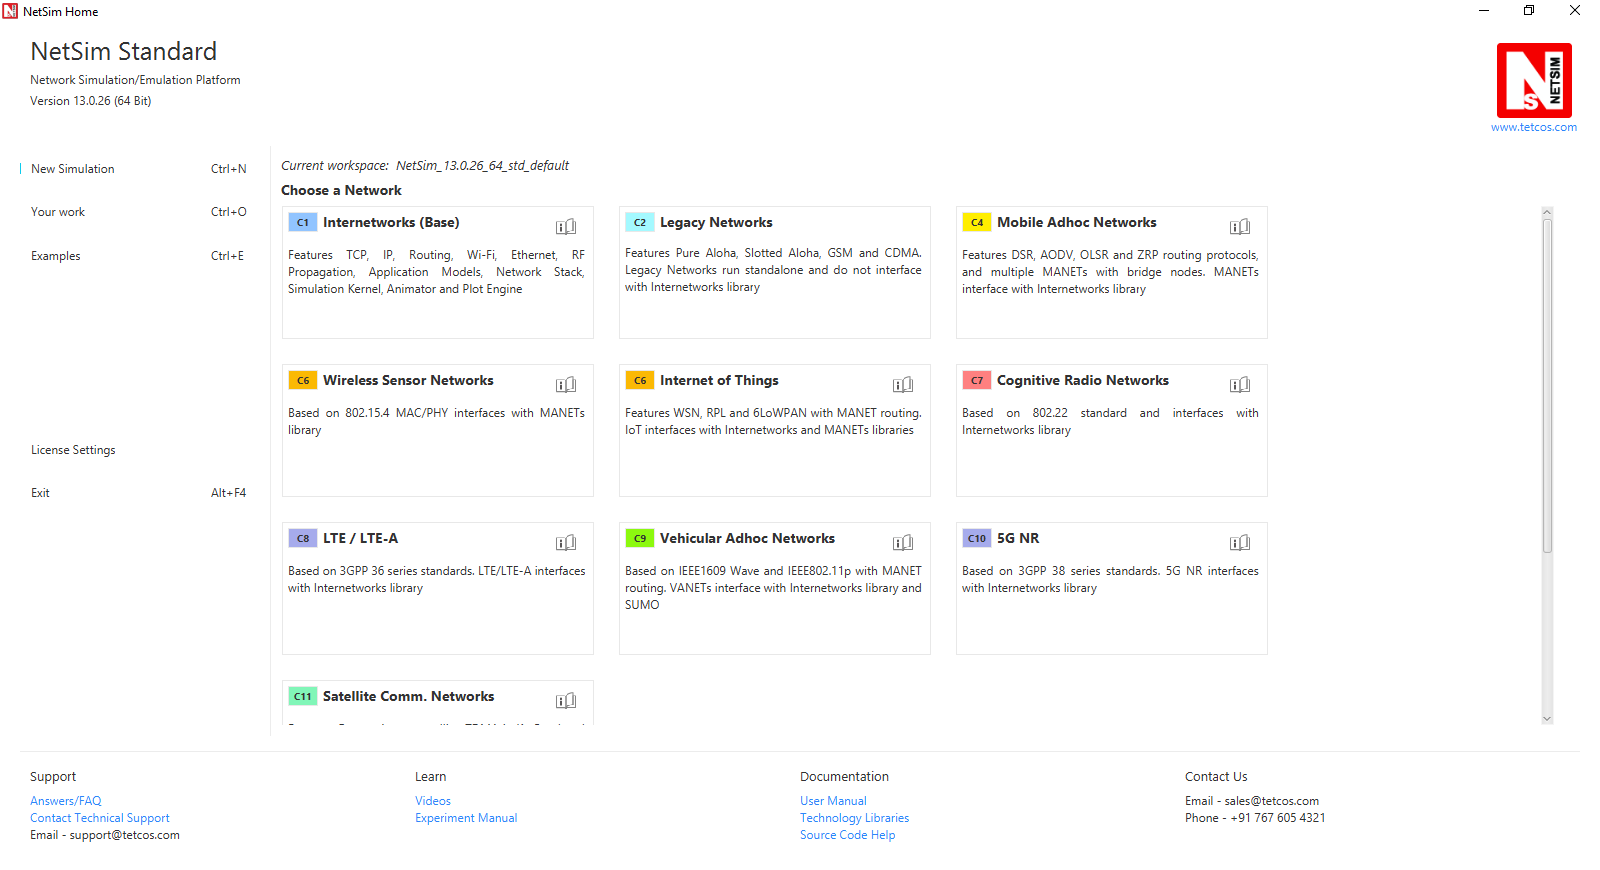Open info icon on Mobile Adhoc Networks card
The height and width of the screenshot is (870, 1600).
(x=1240, y=227)
